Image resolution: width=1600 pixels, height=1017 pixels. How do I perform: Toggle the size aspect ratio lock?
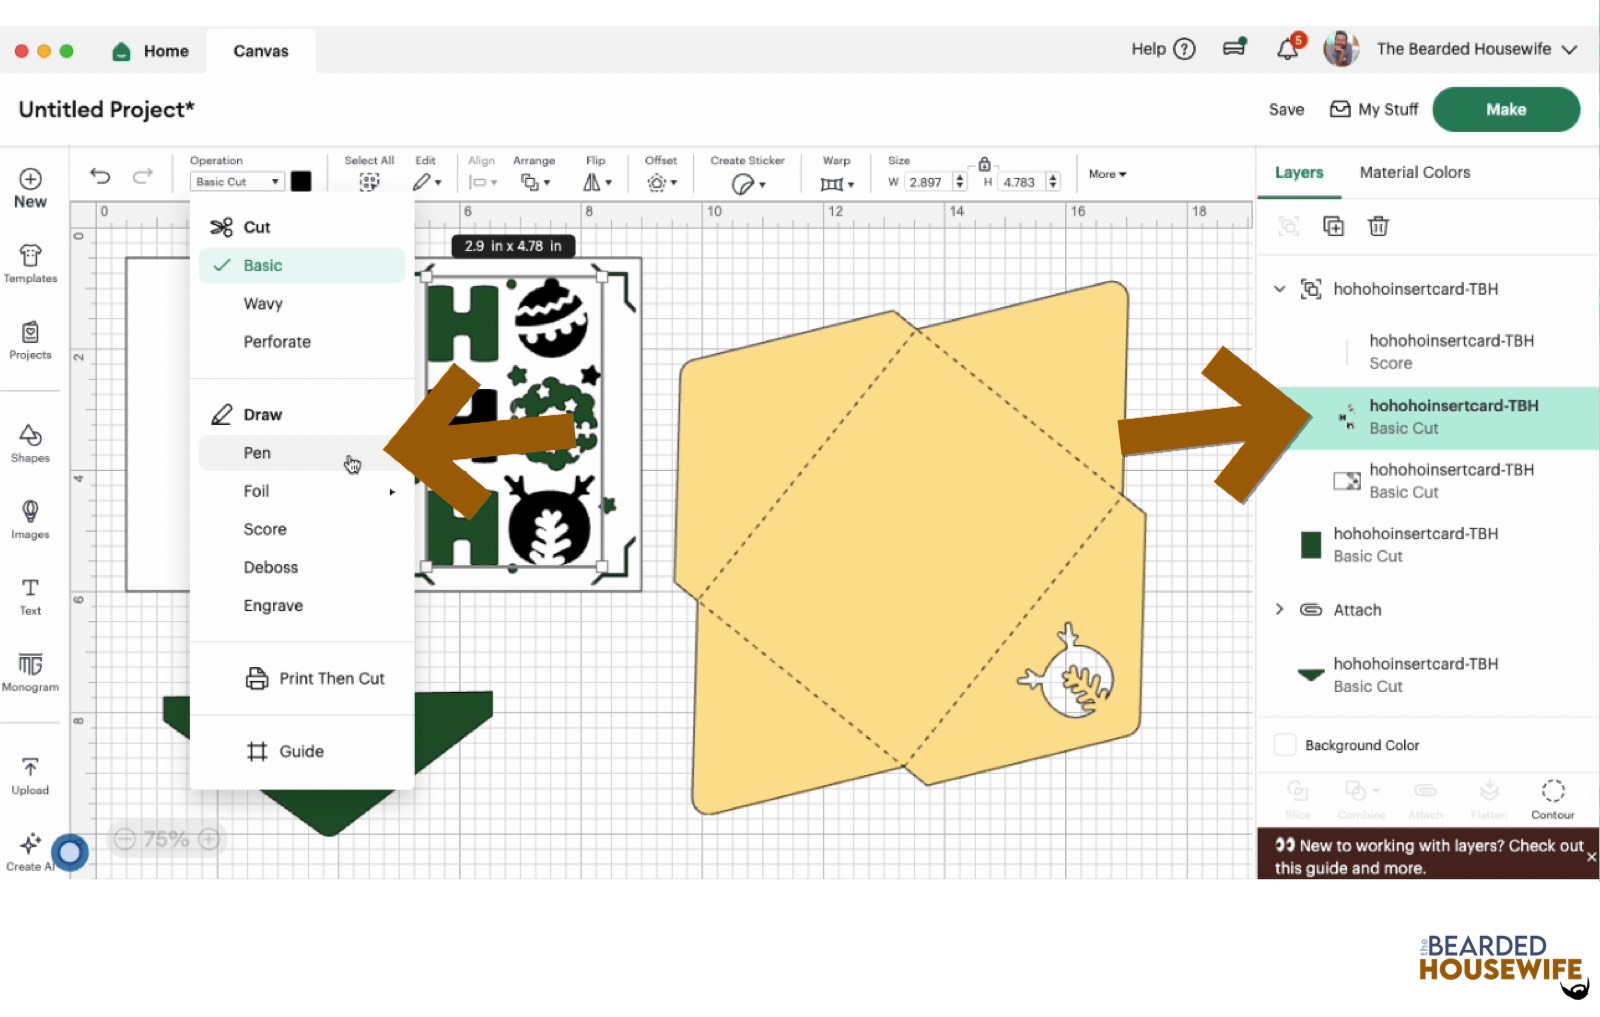[x=984, y=164]
